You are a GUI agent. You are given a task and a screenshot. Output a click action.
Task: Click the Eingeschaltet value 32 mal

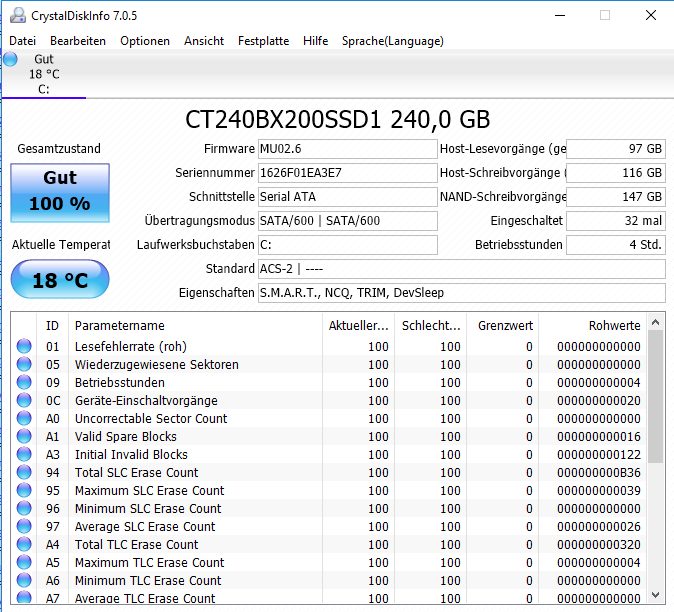pos(616,221)
